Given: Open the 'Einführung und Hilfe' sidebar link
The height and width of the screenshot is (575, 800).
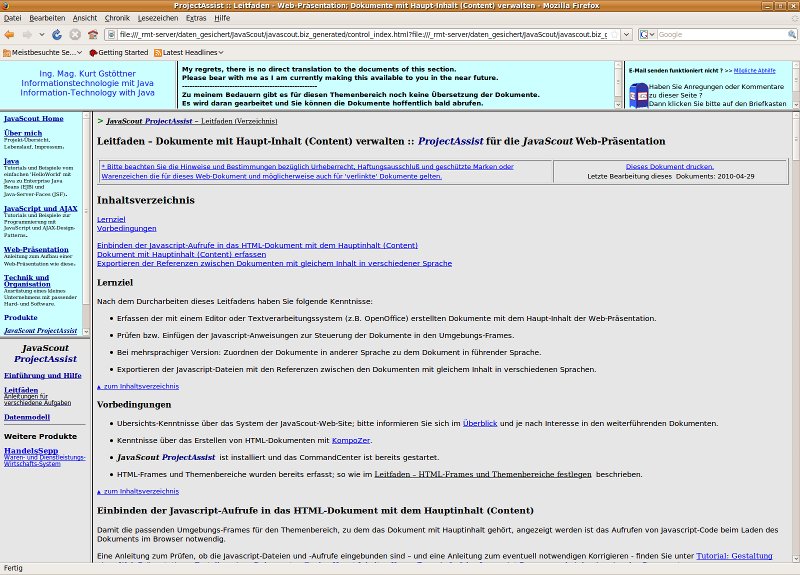Looking at the screenshot, I should [x=43, y=374].
